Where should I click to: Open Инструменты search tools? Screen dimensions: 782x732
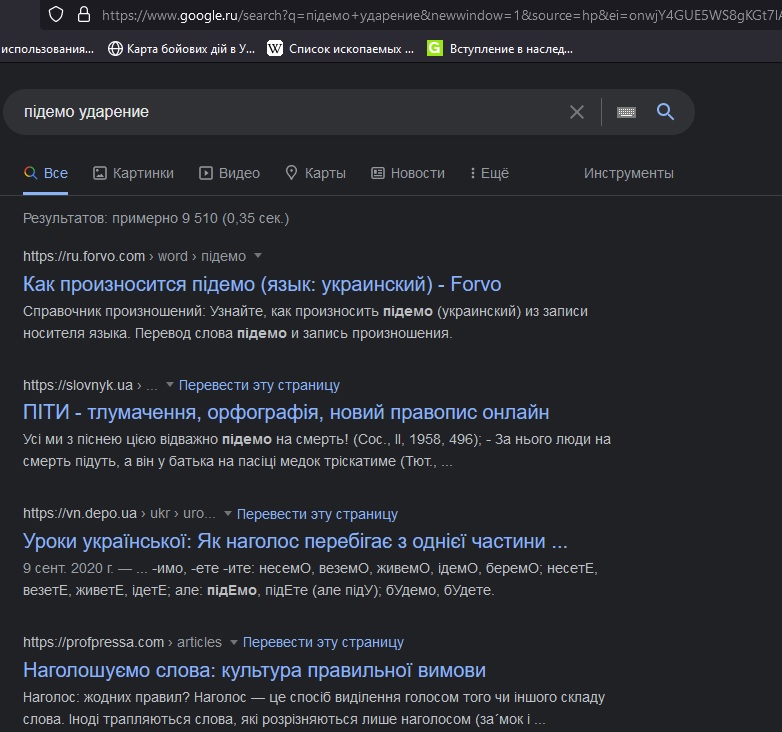click(628, 173)
